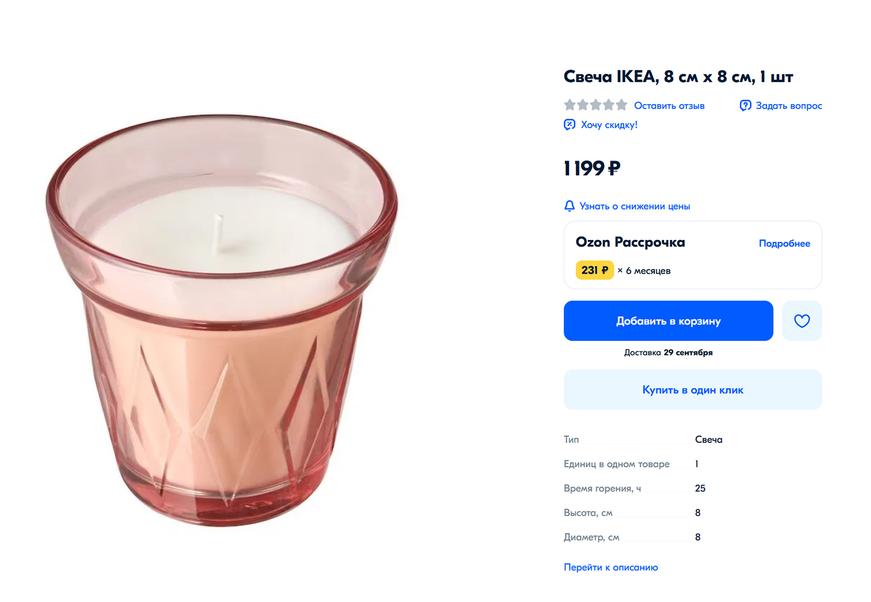Give a five-star rating with last star
This screenshot has width=871, height=602.
coord(622,105)
